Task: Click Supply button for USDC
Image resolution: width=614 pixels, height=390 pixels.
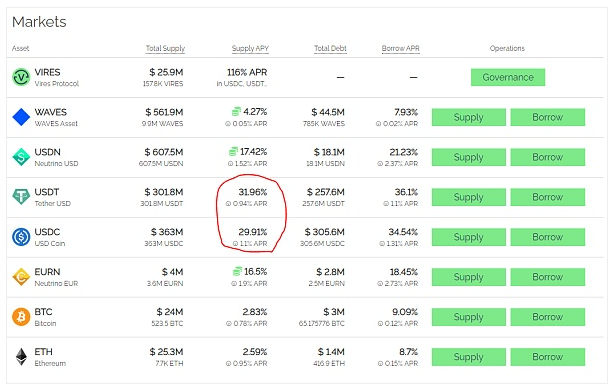Action: 469,237
